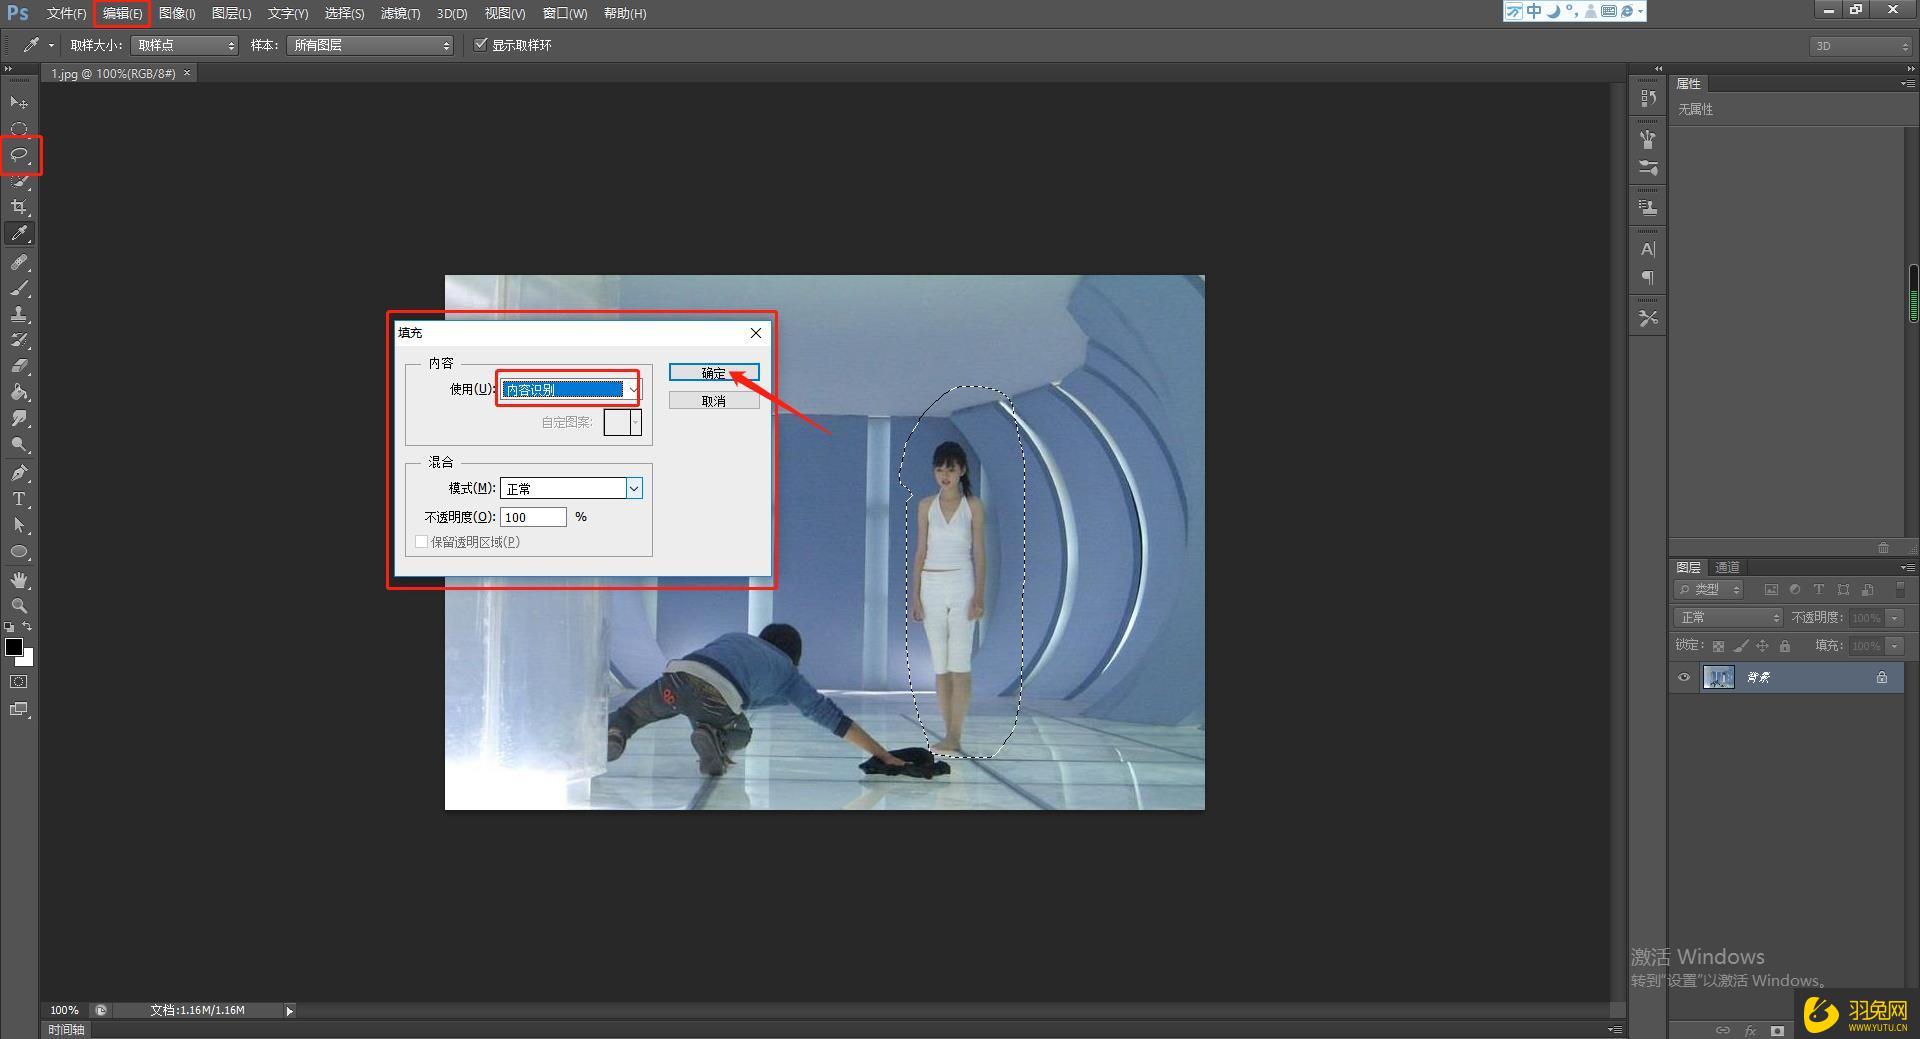This screenshot has height=1039, width=1920.
Task: Cancel the fill dialog with 取消
Action: coord(714,401)
